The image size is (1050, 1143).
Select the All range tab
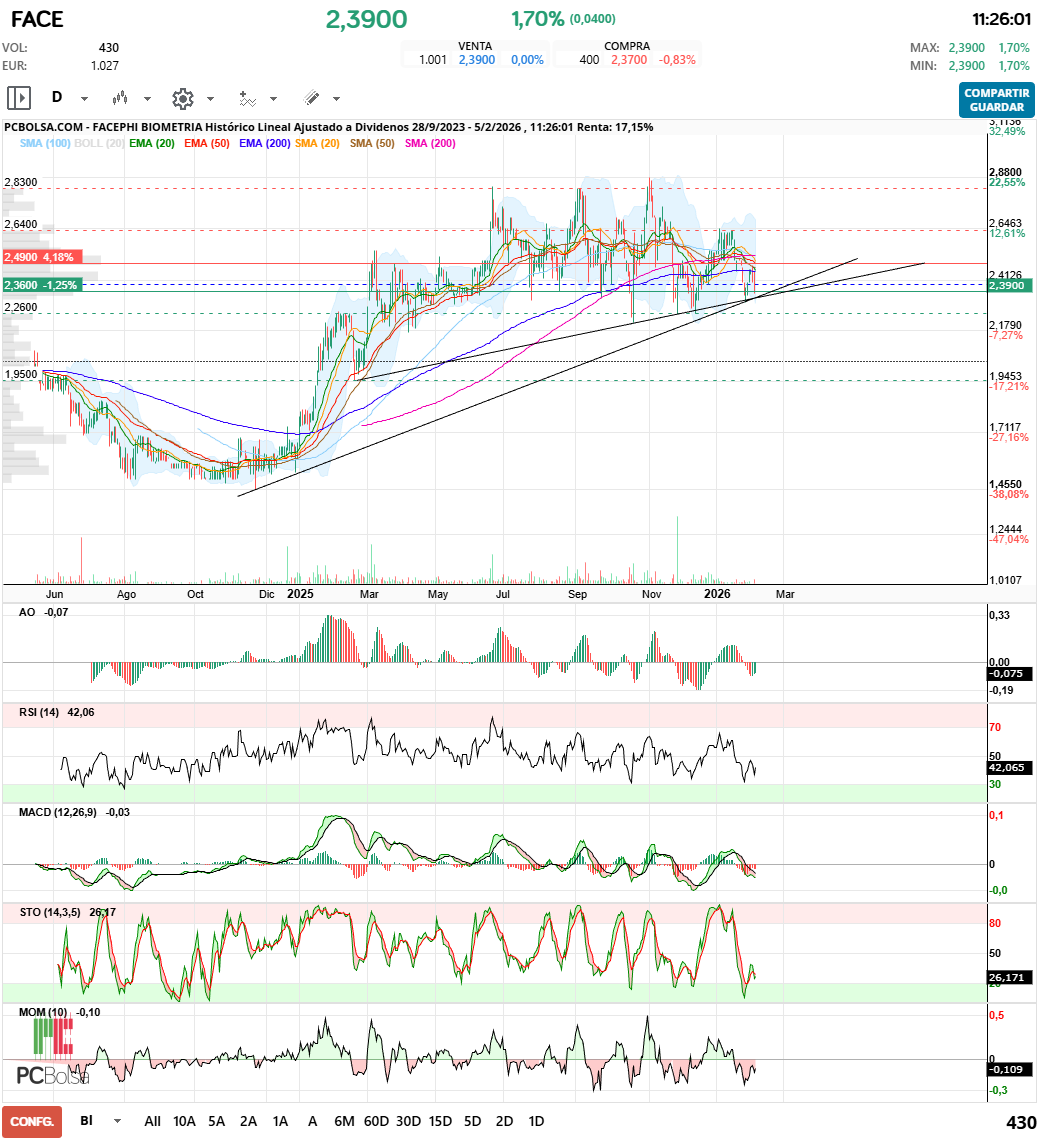pos(152,1121)
